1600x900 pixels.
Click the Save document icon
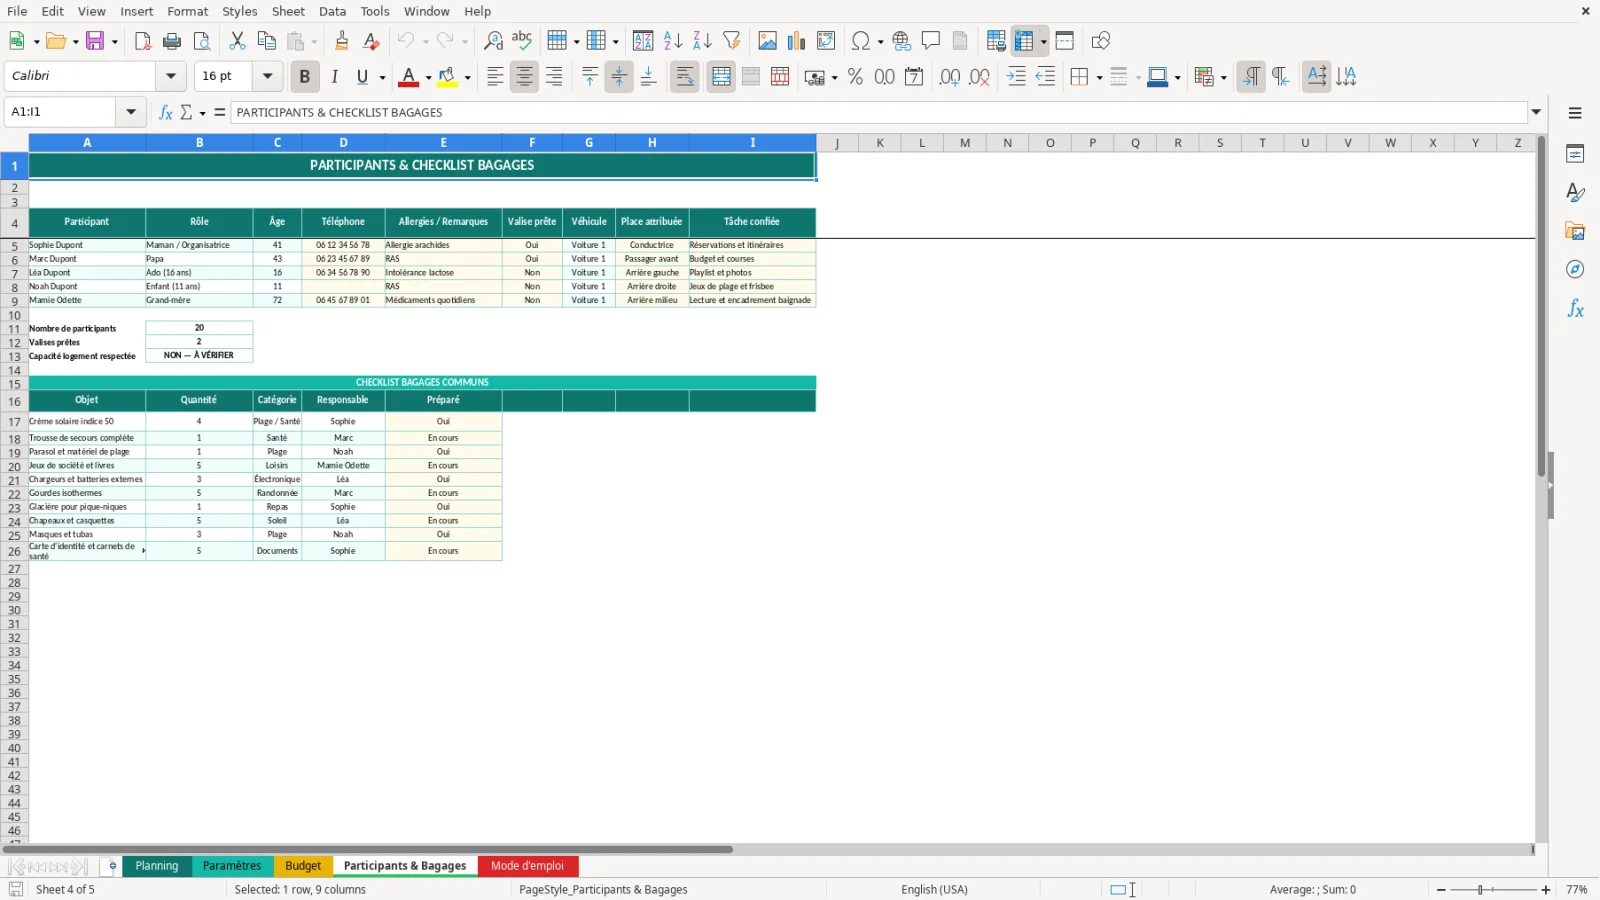(x=95, y=41)
